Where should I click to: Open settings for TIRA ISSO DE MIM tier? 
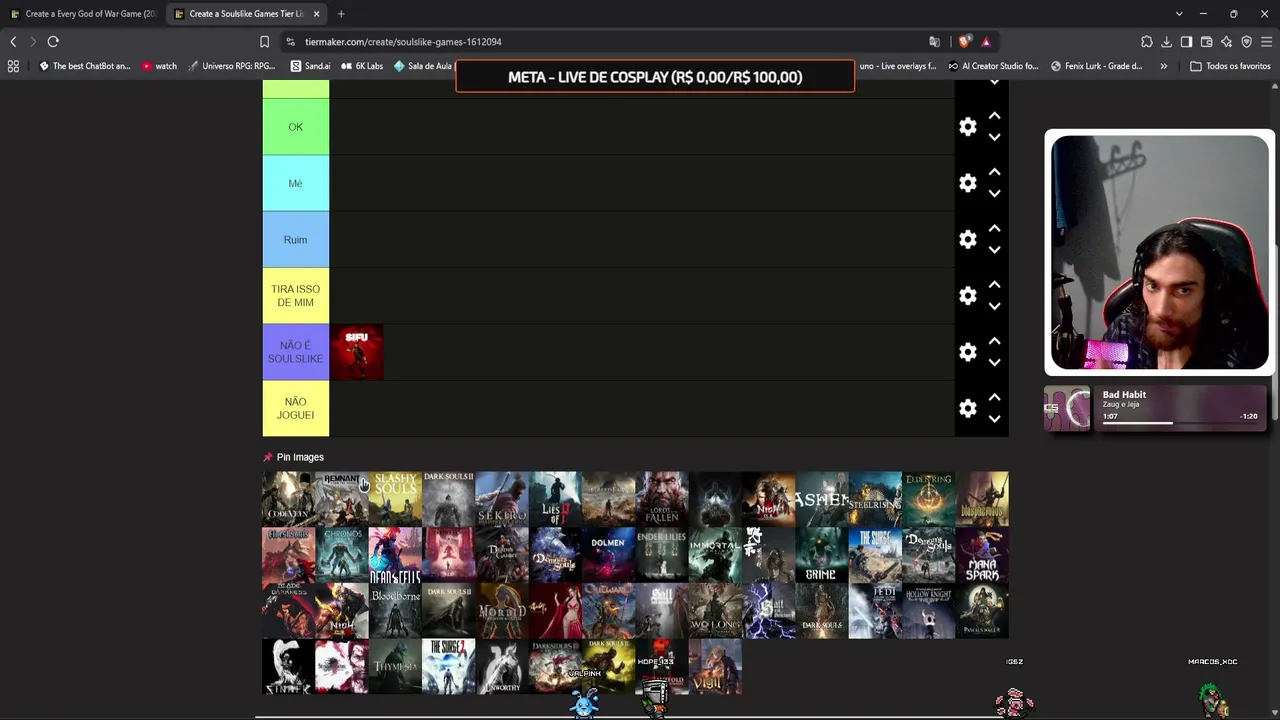coord(967,296)
